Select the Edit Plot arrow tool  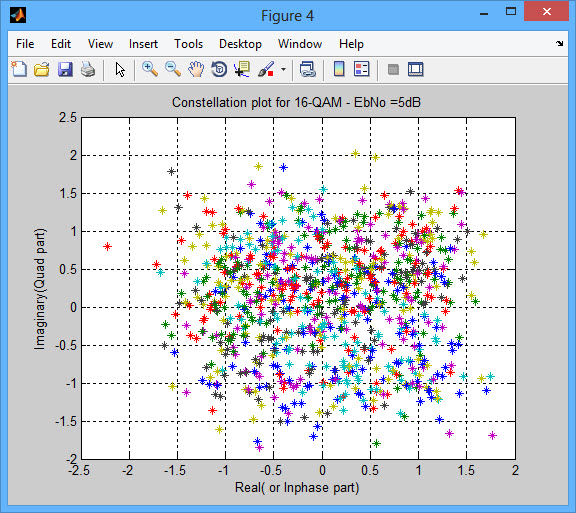(x=120, y=69)
